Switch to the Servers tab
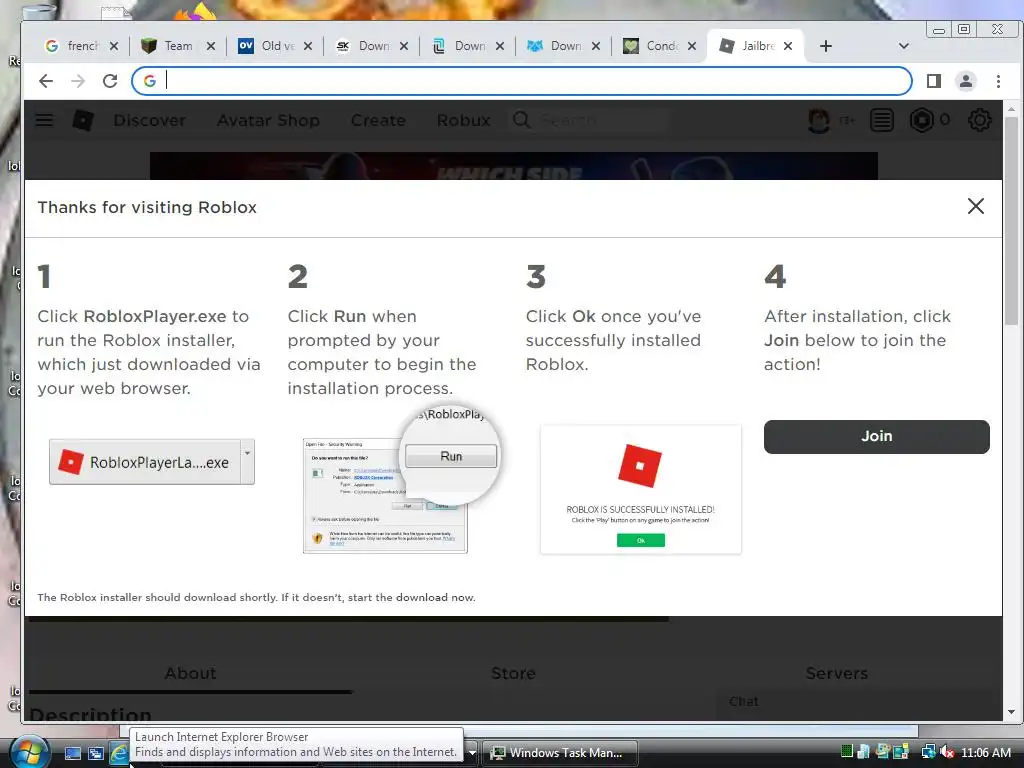The height and width of the screenshot is (768, 1024). point(837,673)
